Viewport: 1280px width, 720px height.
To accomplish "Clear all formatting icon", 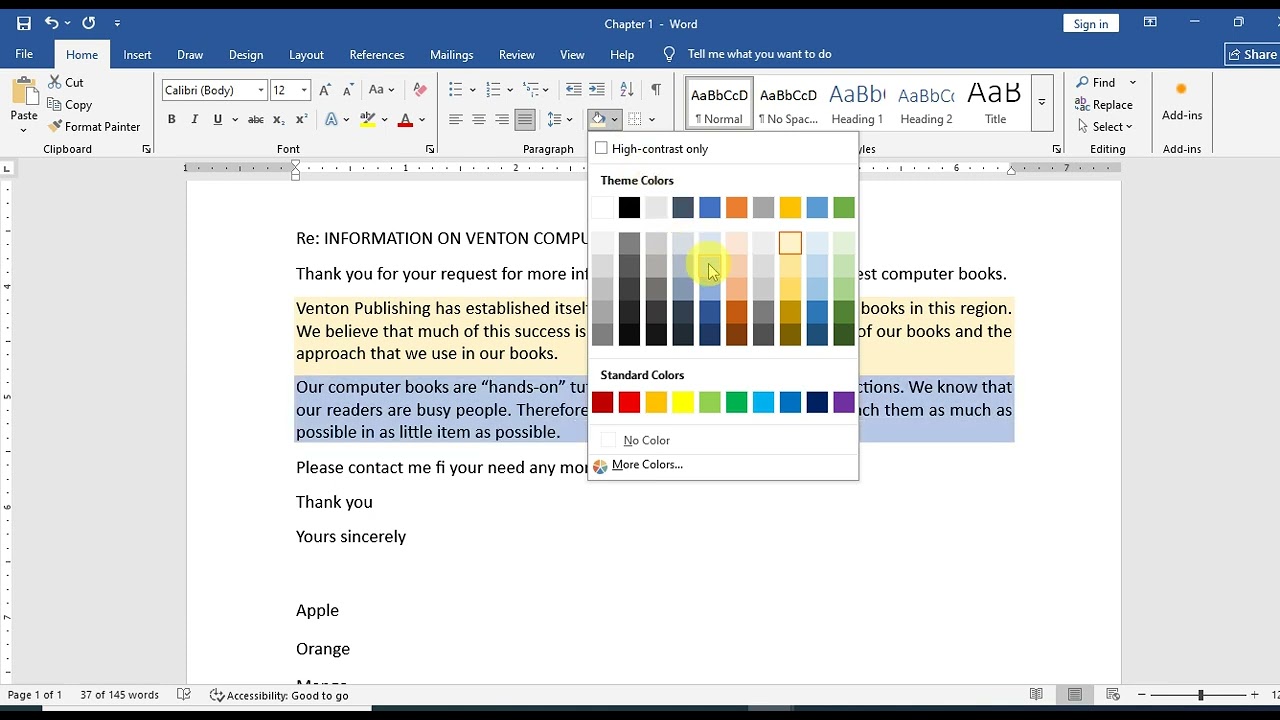I will 420,90.
